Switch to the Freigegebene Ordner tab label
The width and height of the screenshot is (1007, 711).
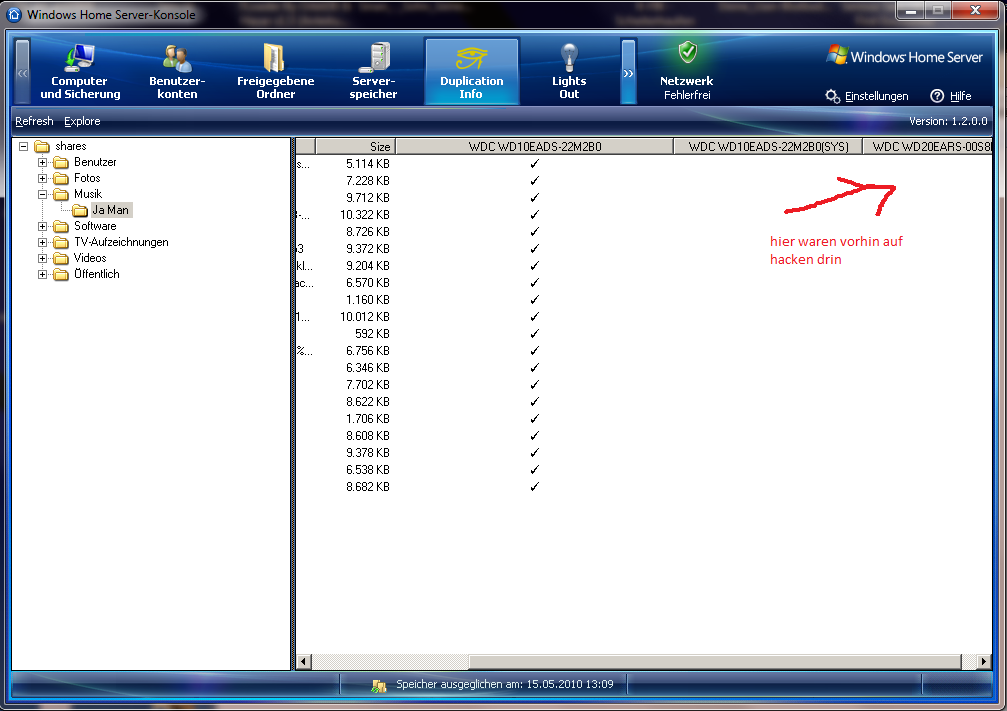(276, 87)
